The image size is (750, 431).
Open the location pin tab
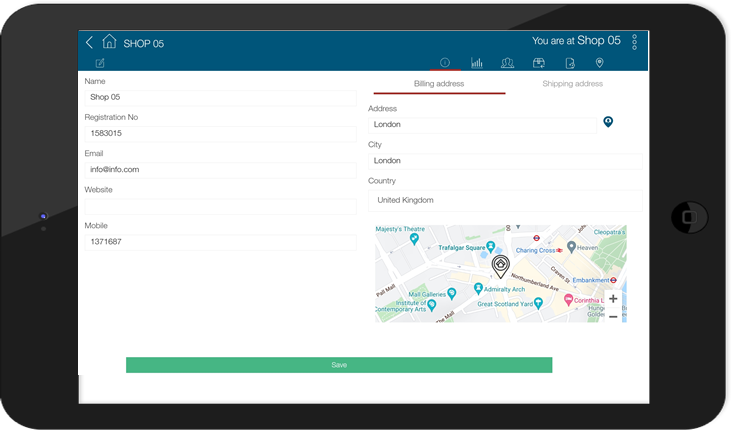(x=599, y=63)
